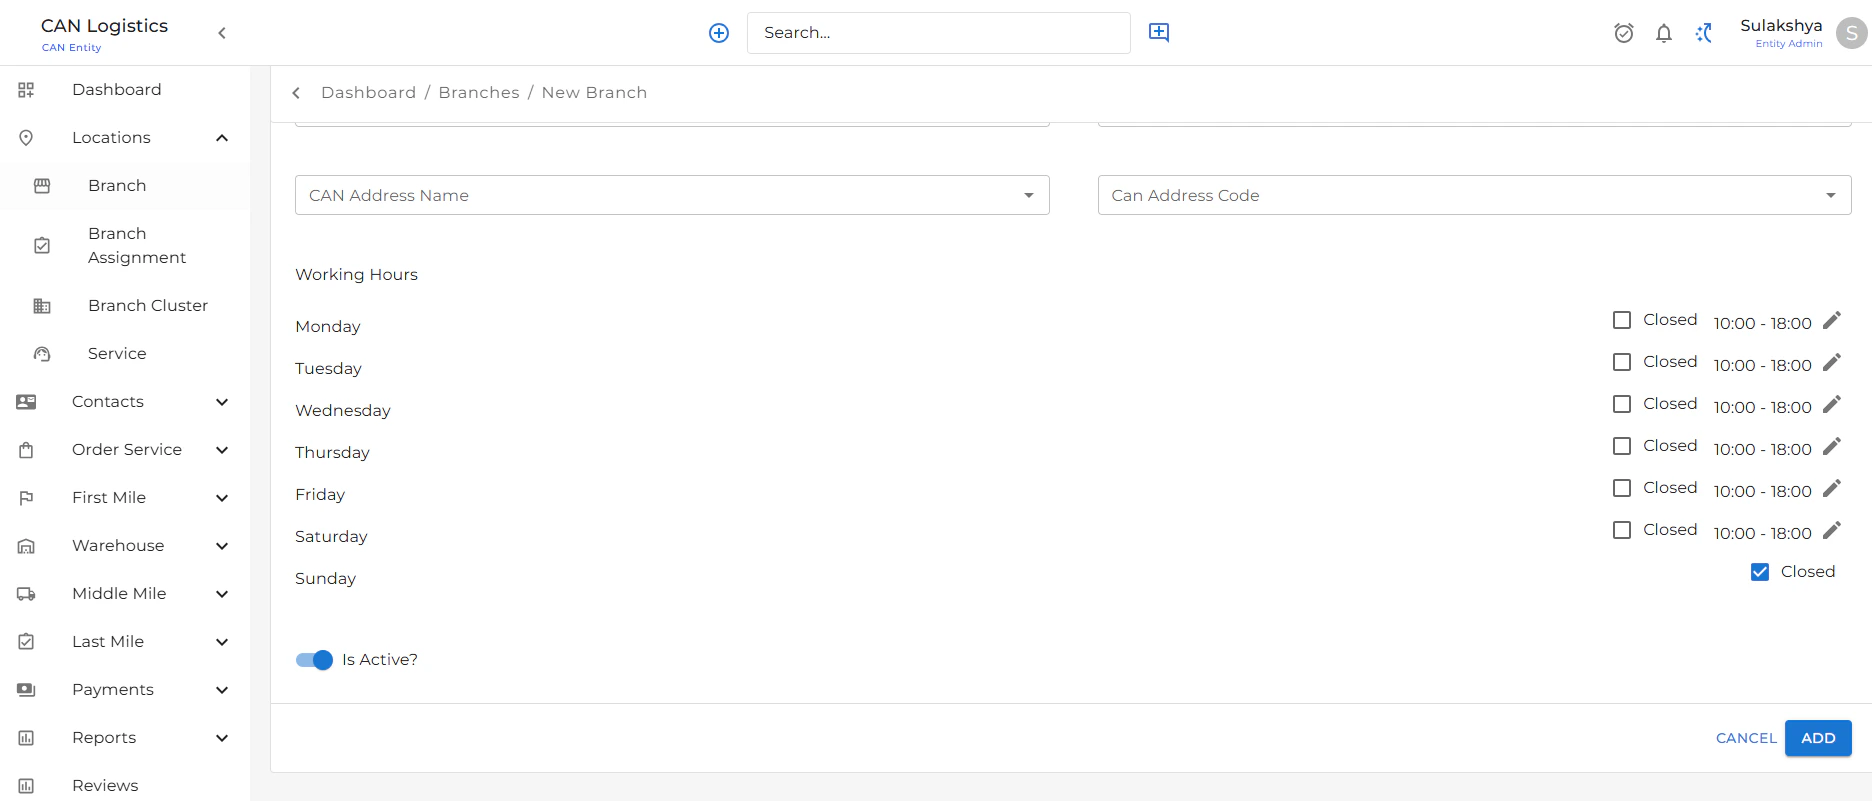This screenshot has width=1872, height=801.
Task: Click the Middle Mile truck icon
Action: click(x=26, y=594)
